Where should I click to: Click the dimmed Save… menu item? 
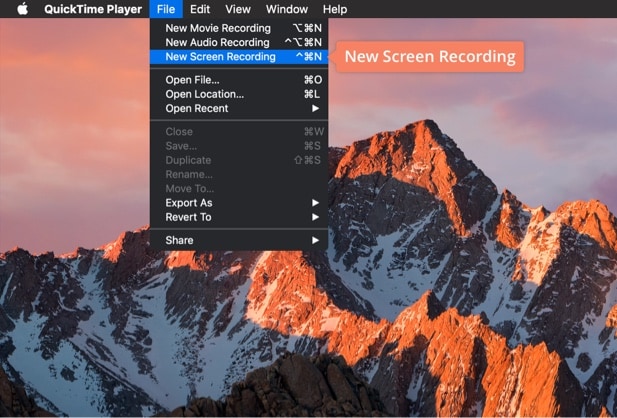pyautogui.click(x=239, y=146)
